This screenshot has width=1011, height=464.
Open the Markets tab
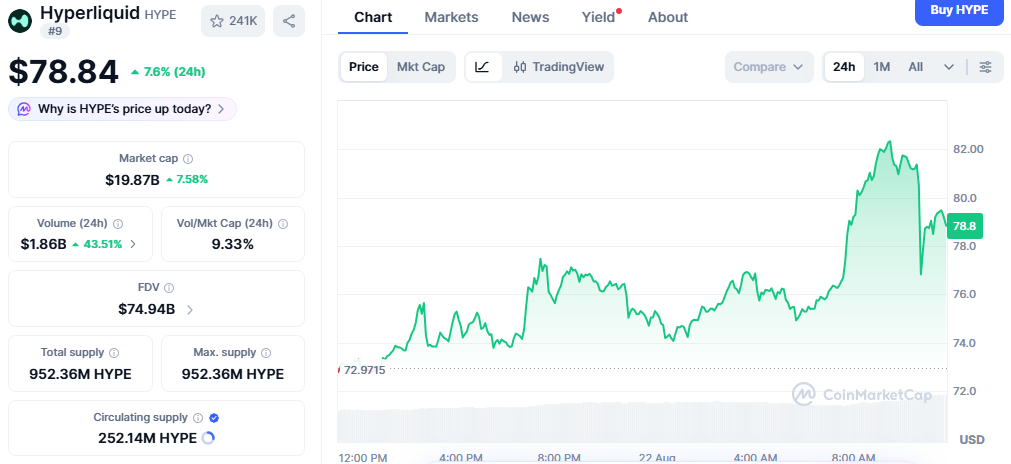[451, 17]
